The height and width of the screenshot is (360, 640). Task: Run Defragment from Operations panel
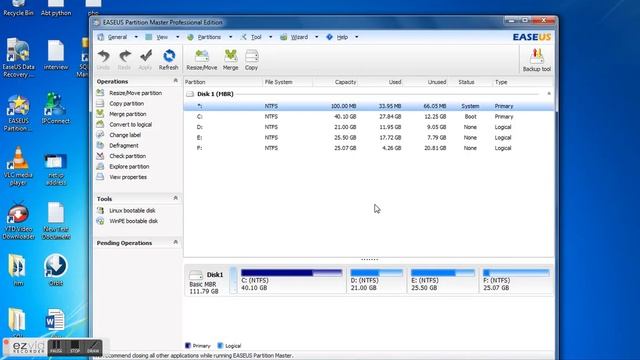(x=124, y=146)
